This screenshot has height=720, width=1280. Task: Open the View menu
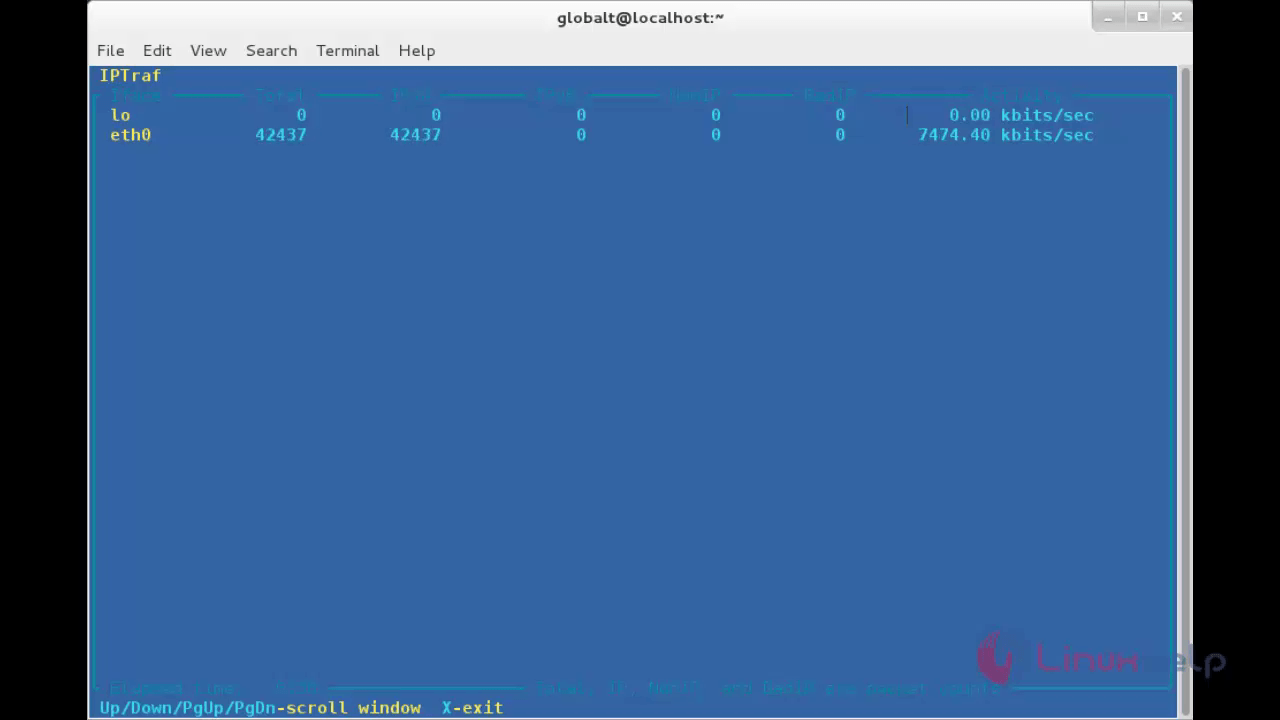(x=208, y=50)
